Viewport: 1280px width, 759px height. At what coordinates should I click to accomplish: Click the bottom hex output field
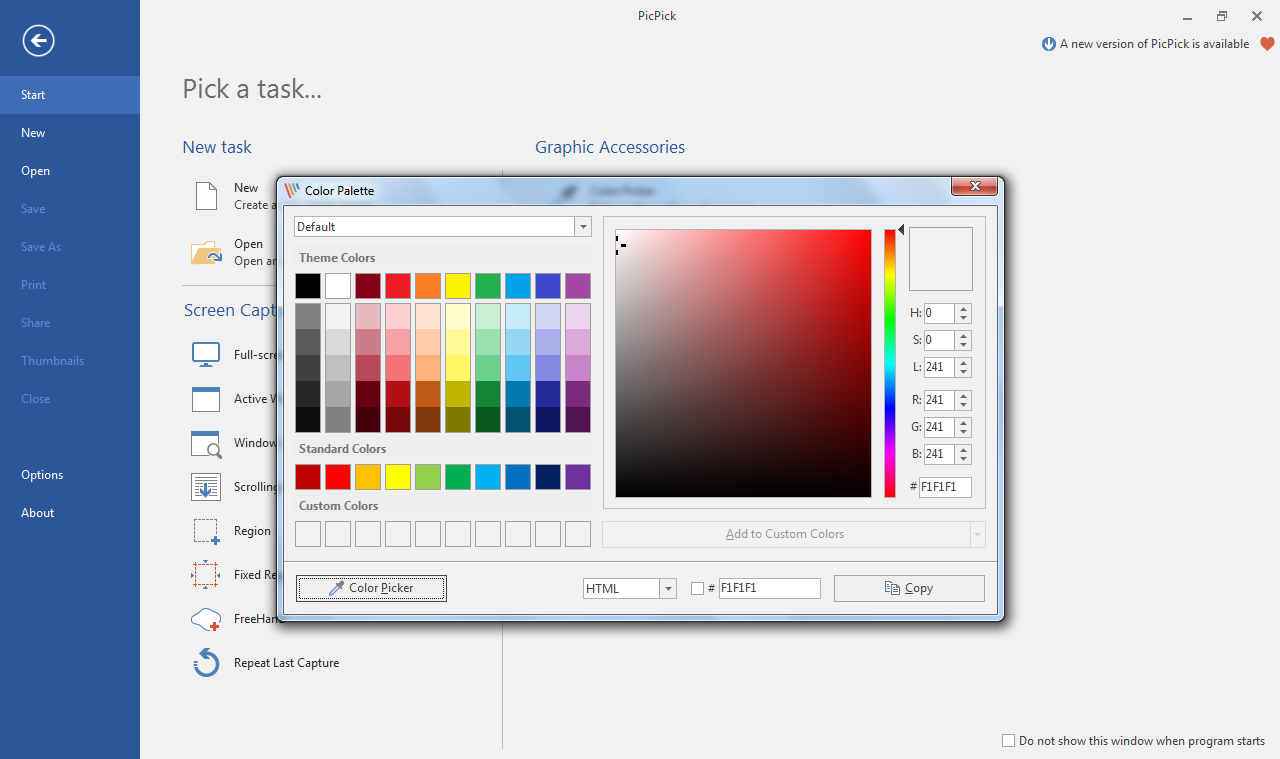coord(769,589)
